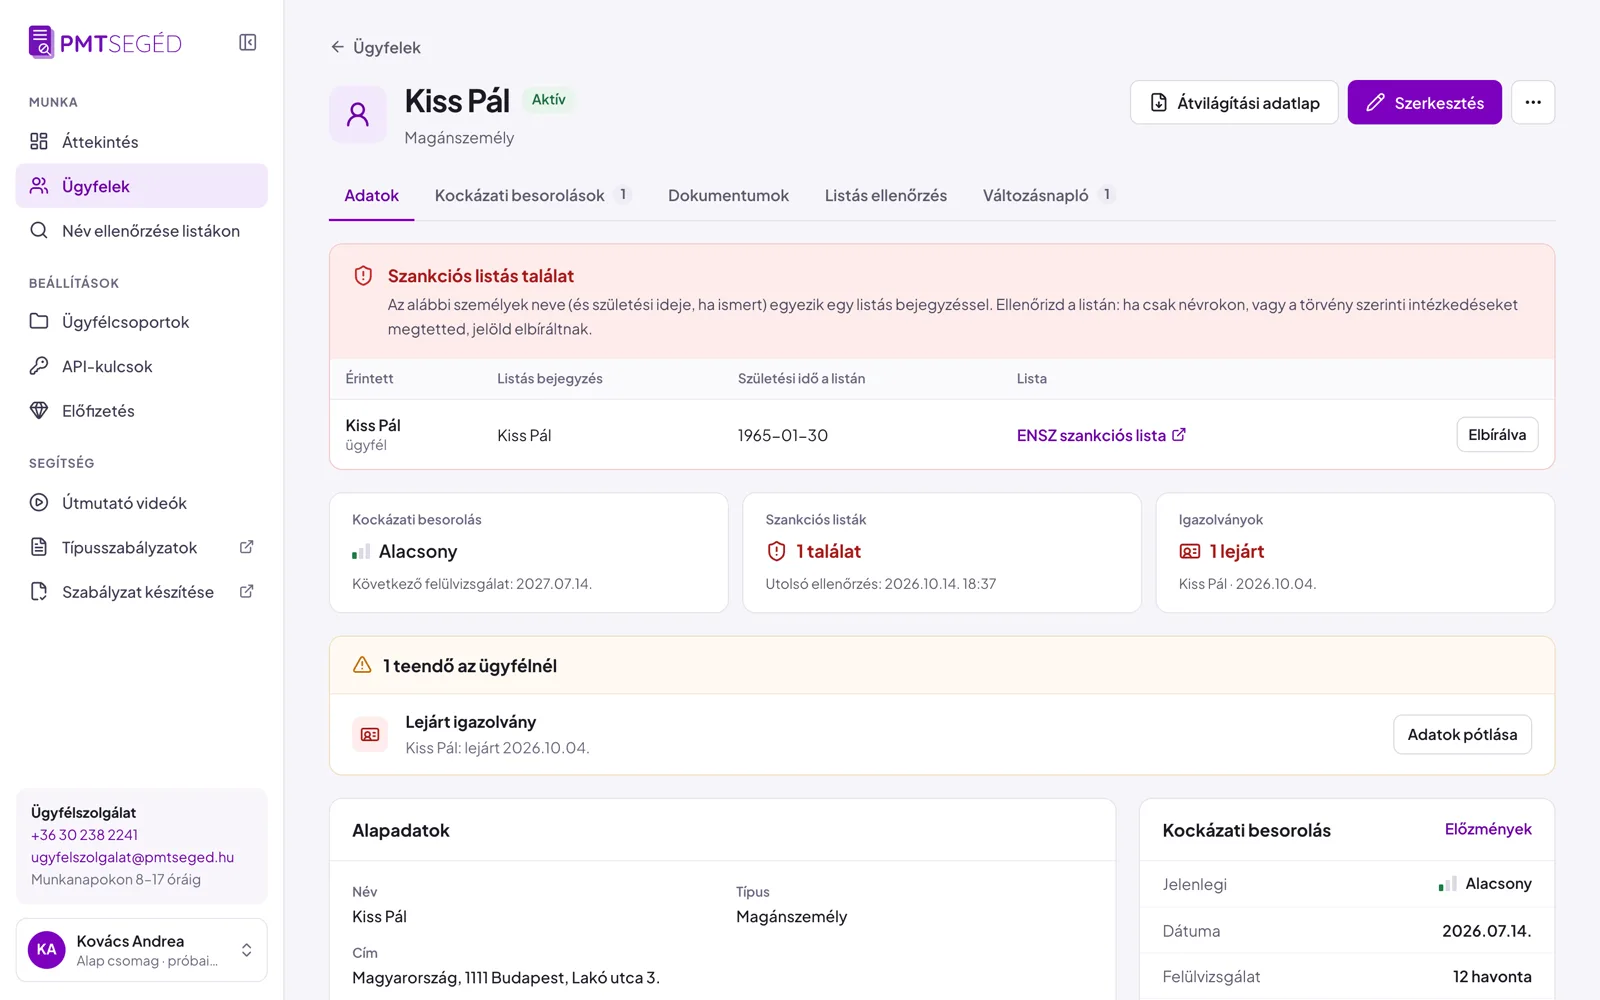Open Áttekintés in the sidebar

point(142,142)
